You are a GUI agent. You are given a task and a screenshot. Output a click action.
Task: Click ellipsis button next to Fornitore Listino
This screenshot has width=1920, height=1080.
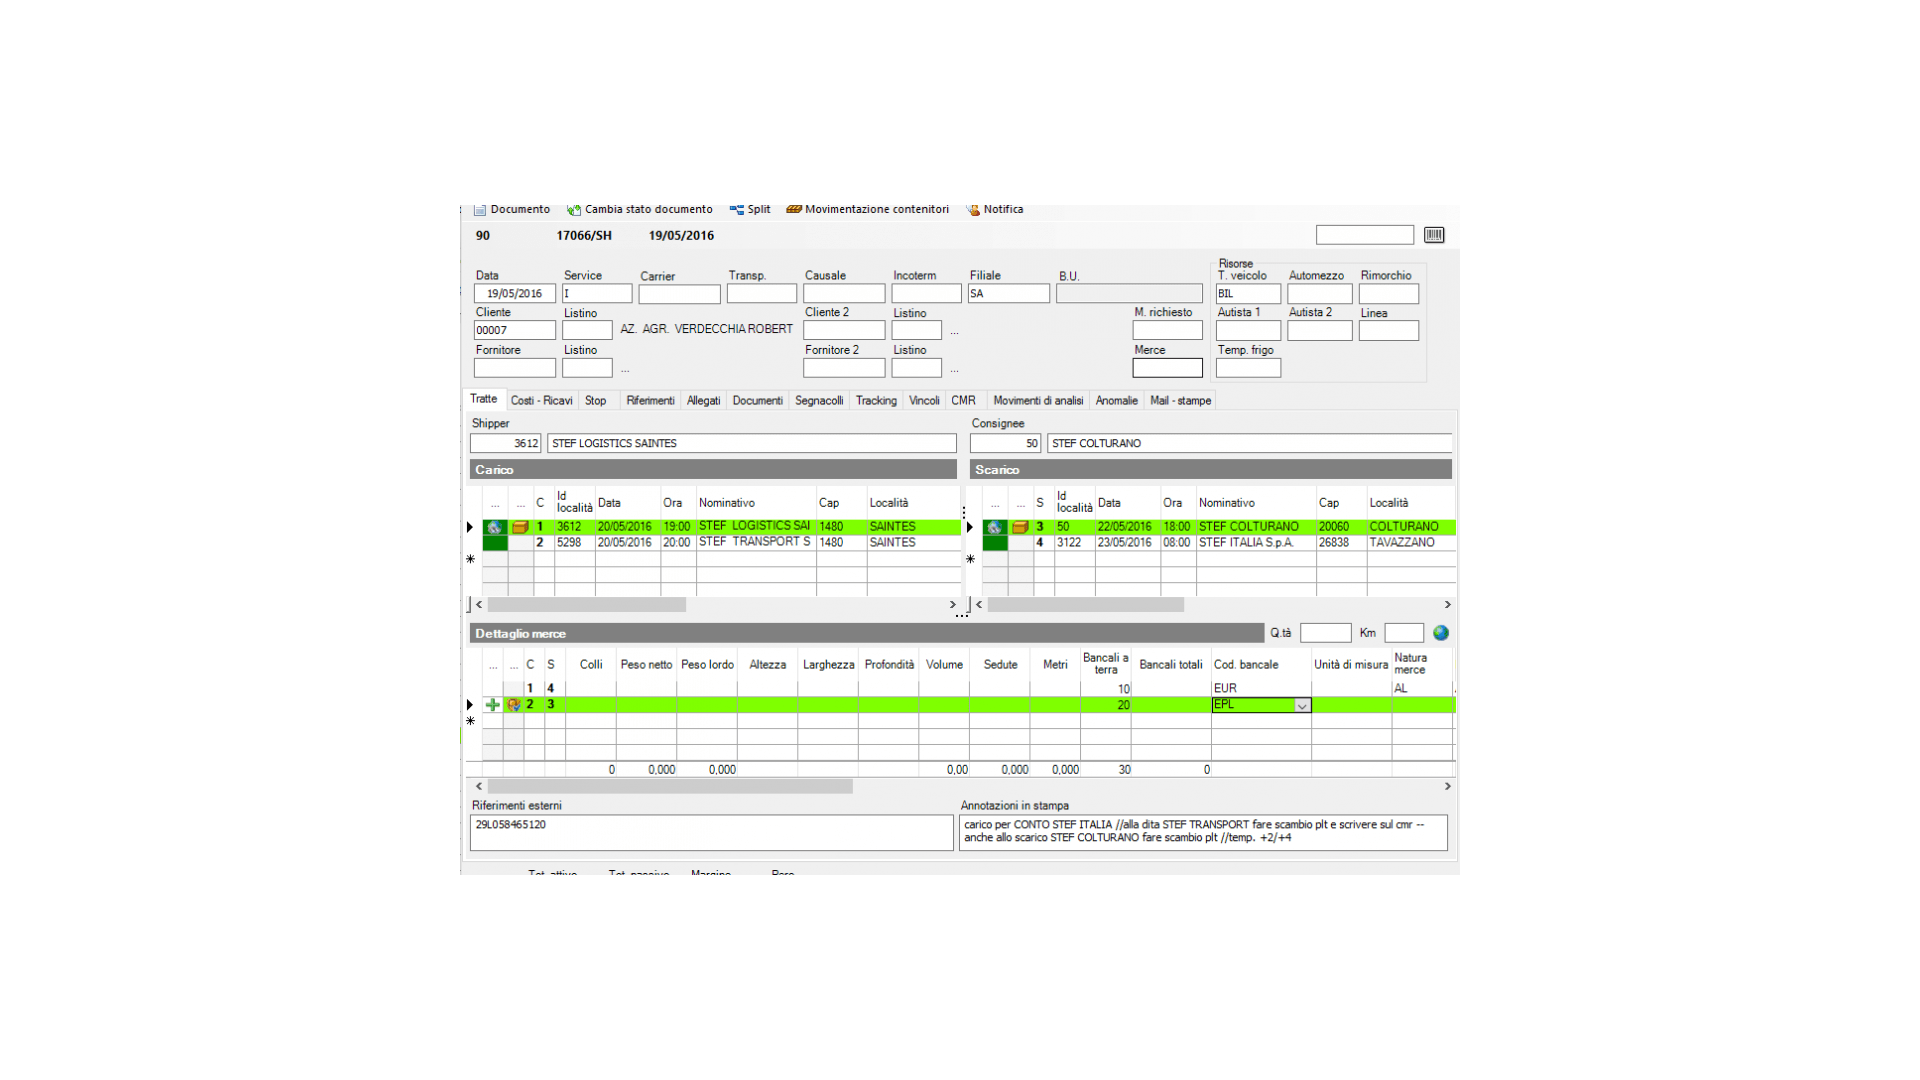625,370
